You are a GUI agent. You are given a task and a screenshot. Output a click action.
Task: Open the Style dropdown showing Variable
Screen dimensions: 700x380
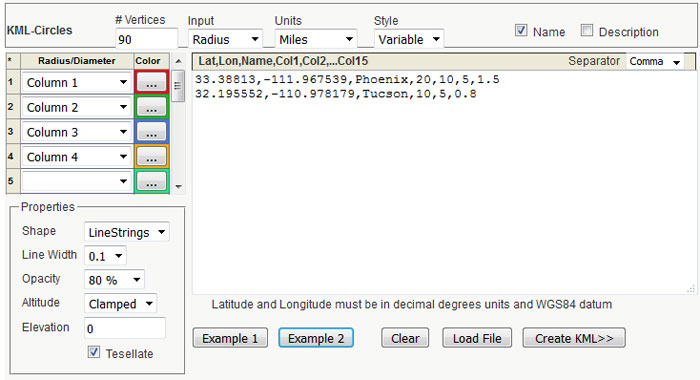click(x=408, y=39)
